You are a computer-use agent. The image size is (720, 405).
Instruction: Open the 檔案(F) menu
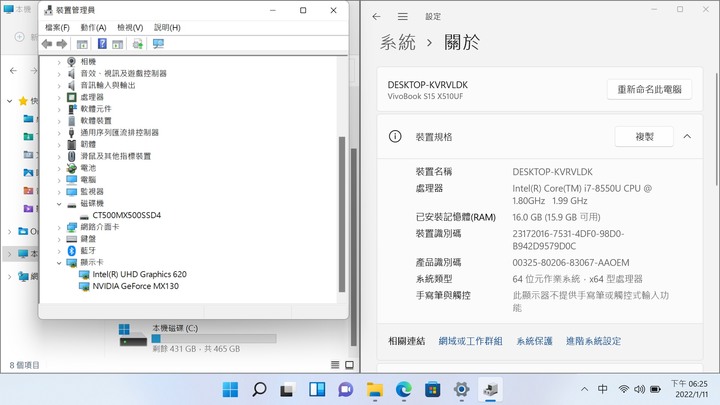57,28
